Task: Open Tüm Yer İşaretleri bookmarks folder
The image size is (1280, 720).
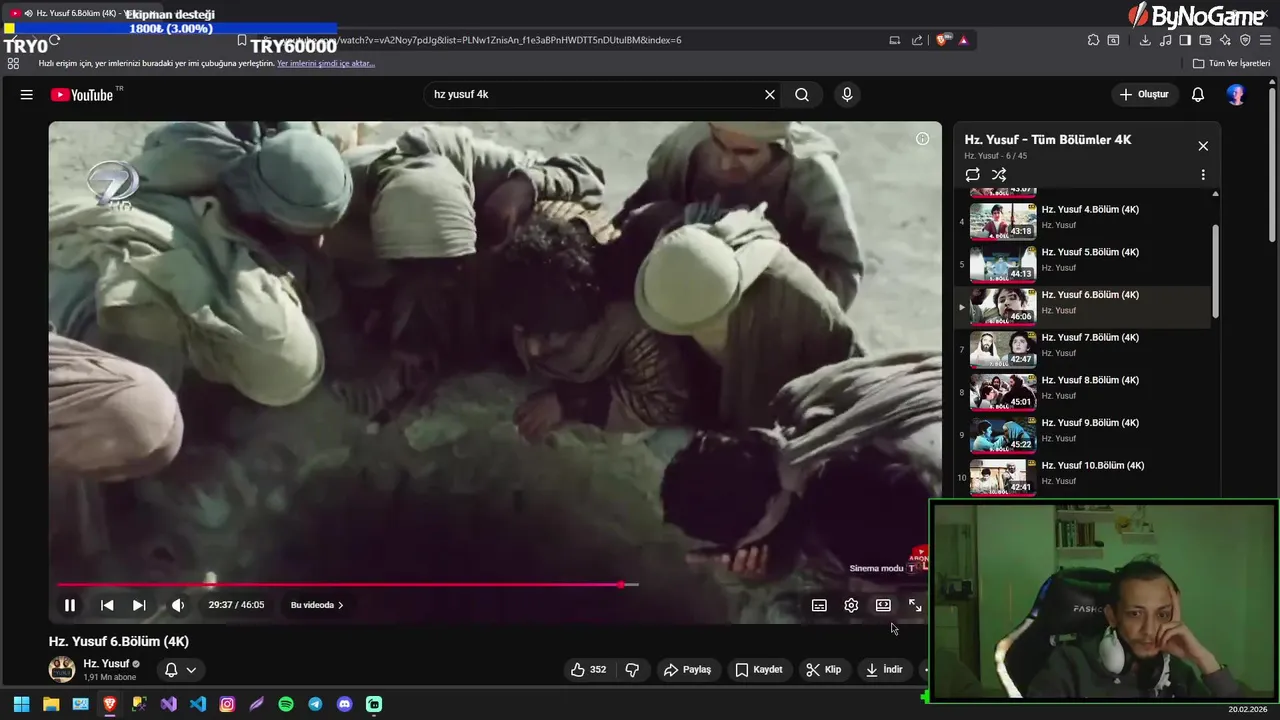Action: click(1231, 63)
